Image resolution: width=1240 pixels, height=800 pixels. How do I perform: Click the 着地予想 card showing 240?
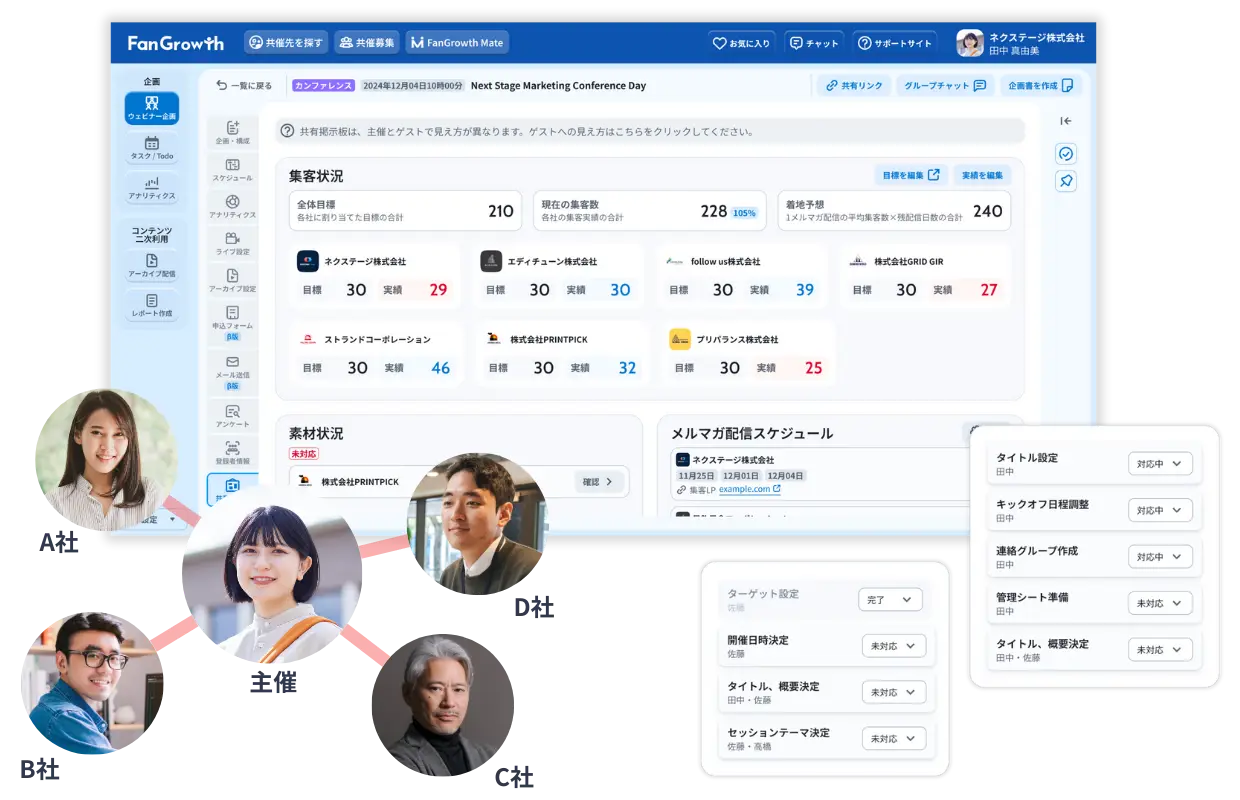[894, 211]
